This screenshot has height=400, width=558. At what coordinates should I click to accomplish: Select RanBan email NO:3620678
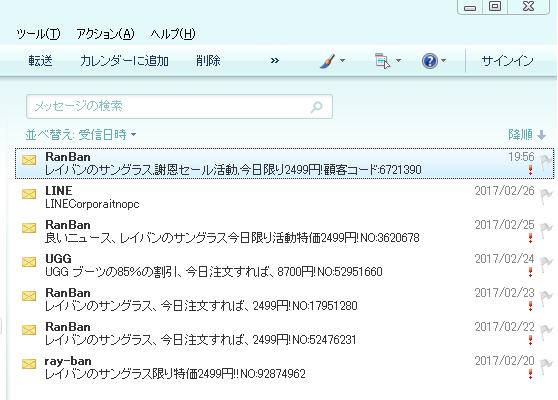coord(284,231)
